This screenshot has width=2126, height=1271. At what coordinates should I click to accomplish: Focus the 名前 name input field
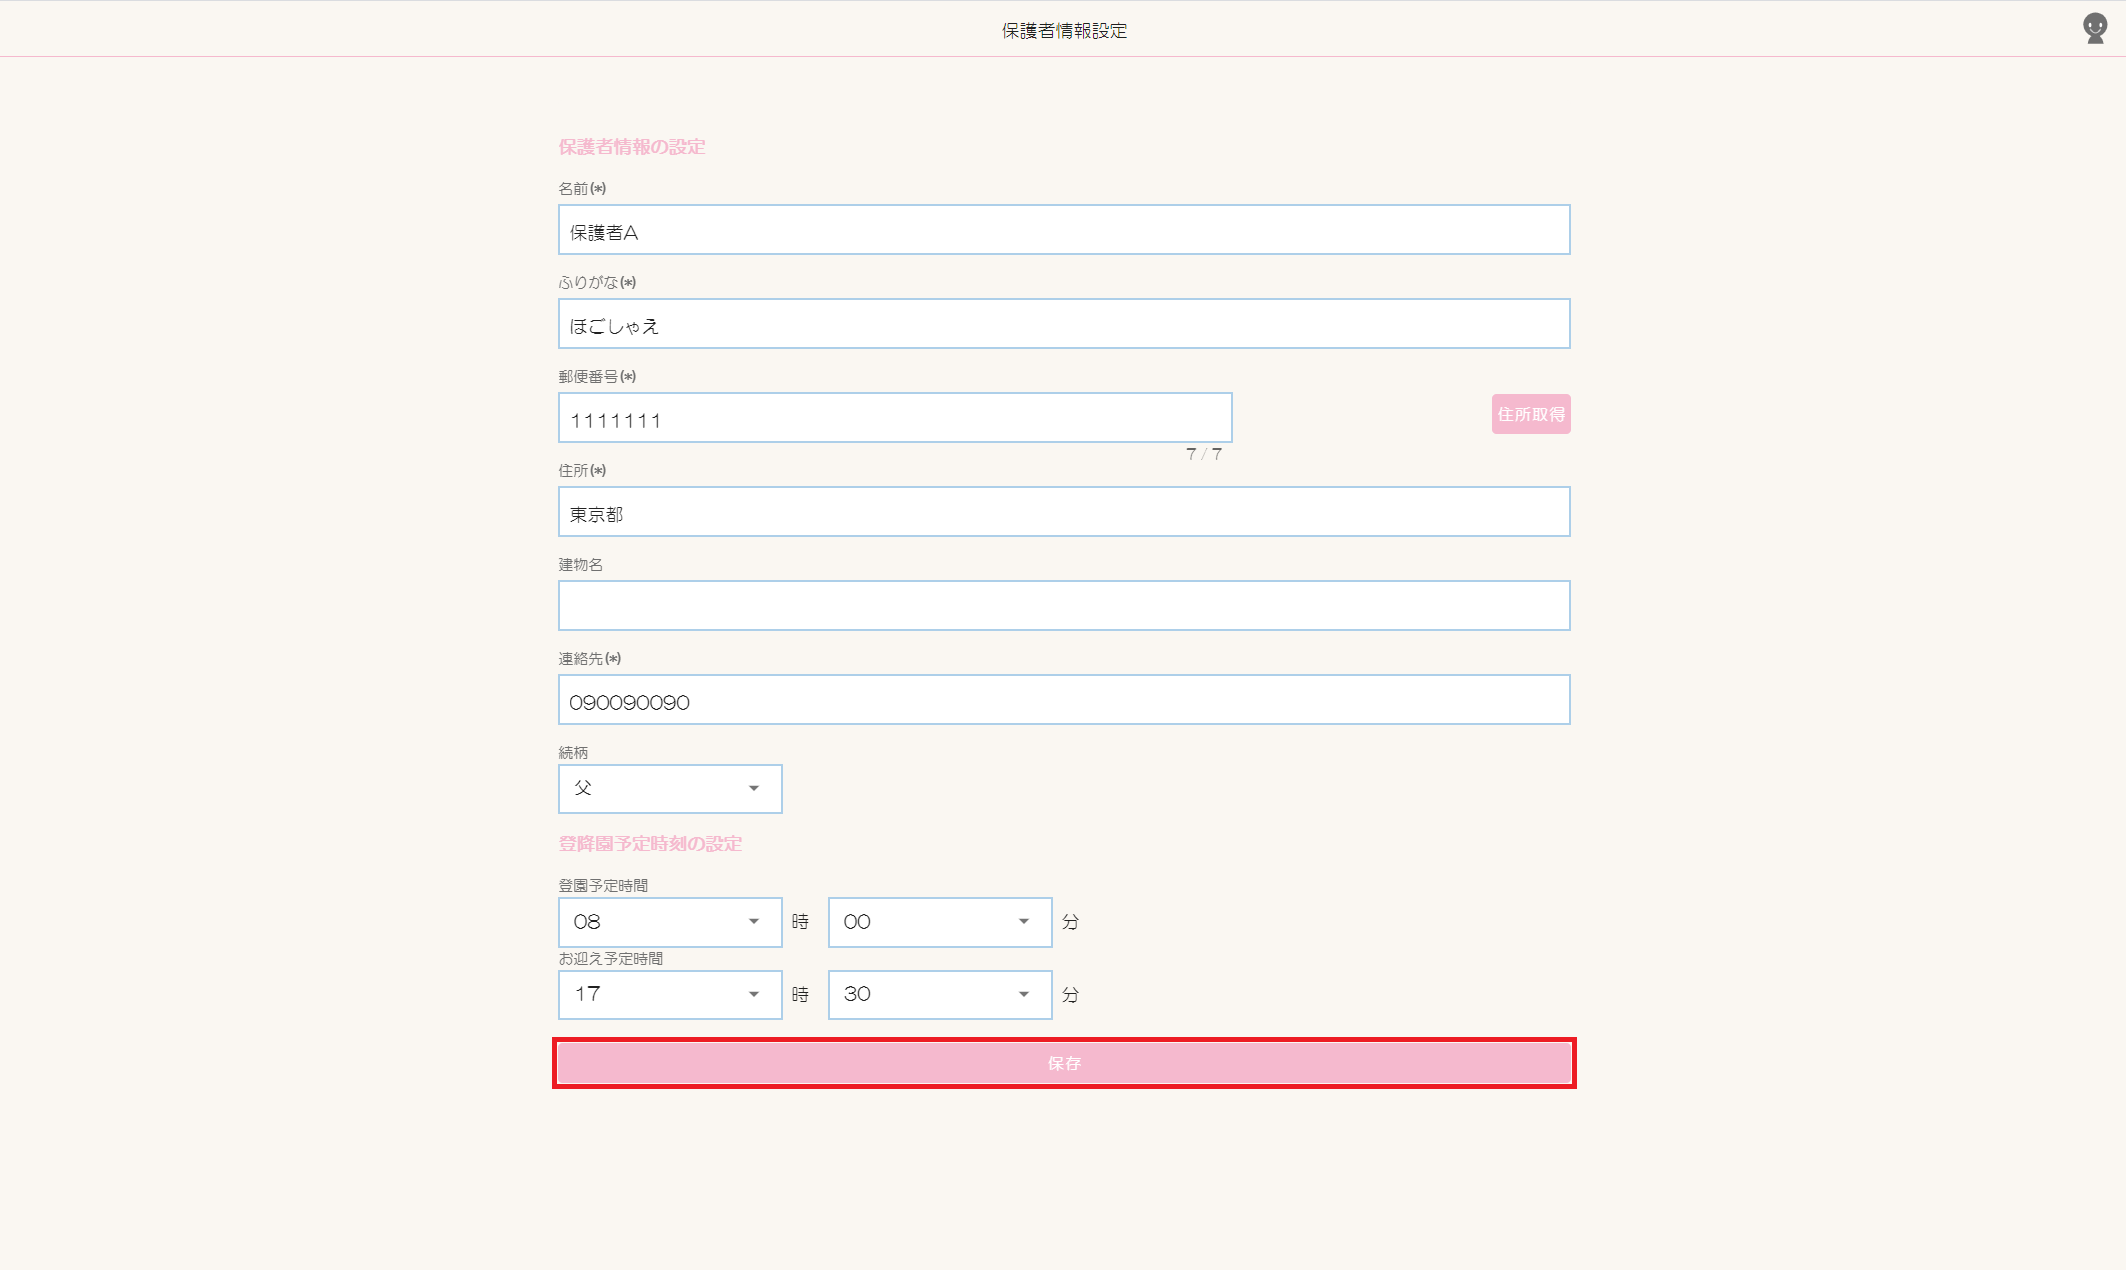click(1064, 230)
